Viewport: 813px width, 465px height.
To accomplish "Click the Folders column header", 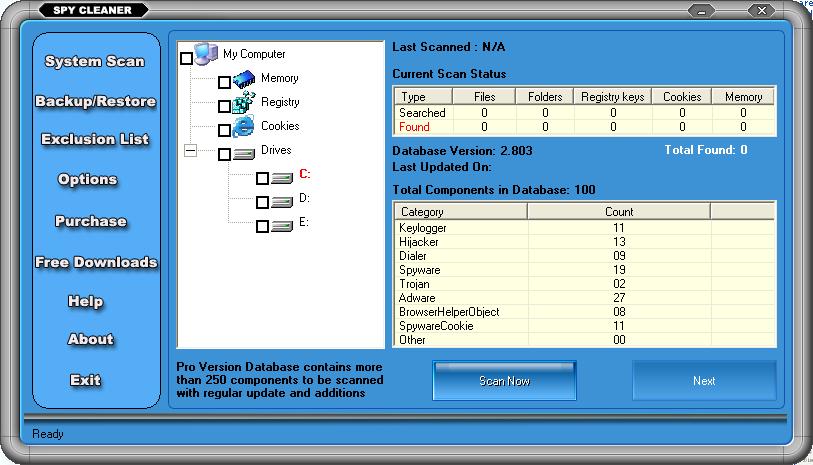I will coord(545,96).
